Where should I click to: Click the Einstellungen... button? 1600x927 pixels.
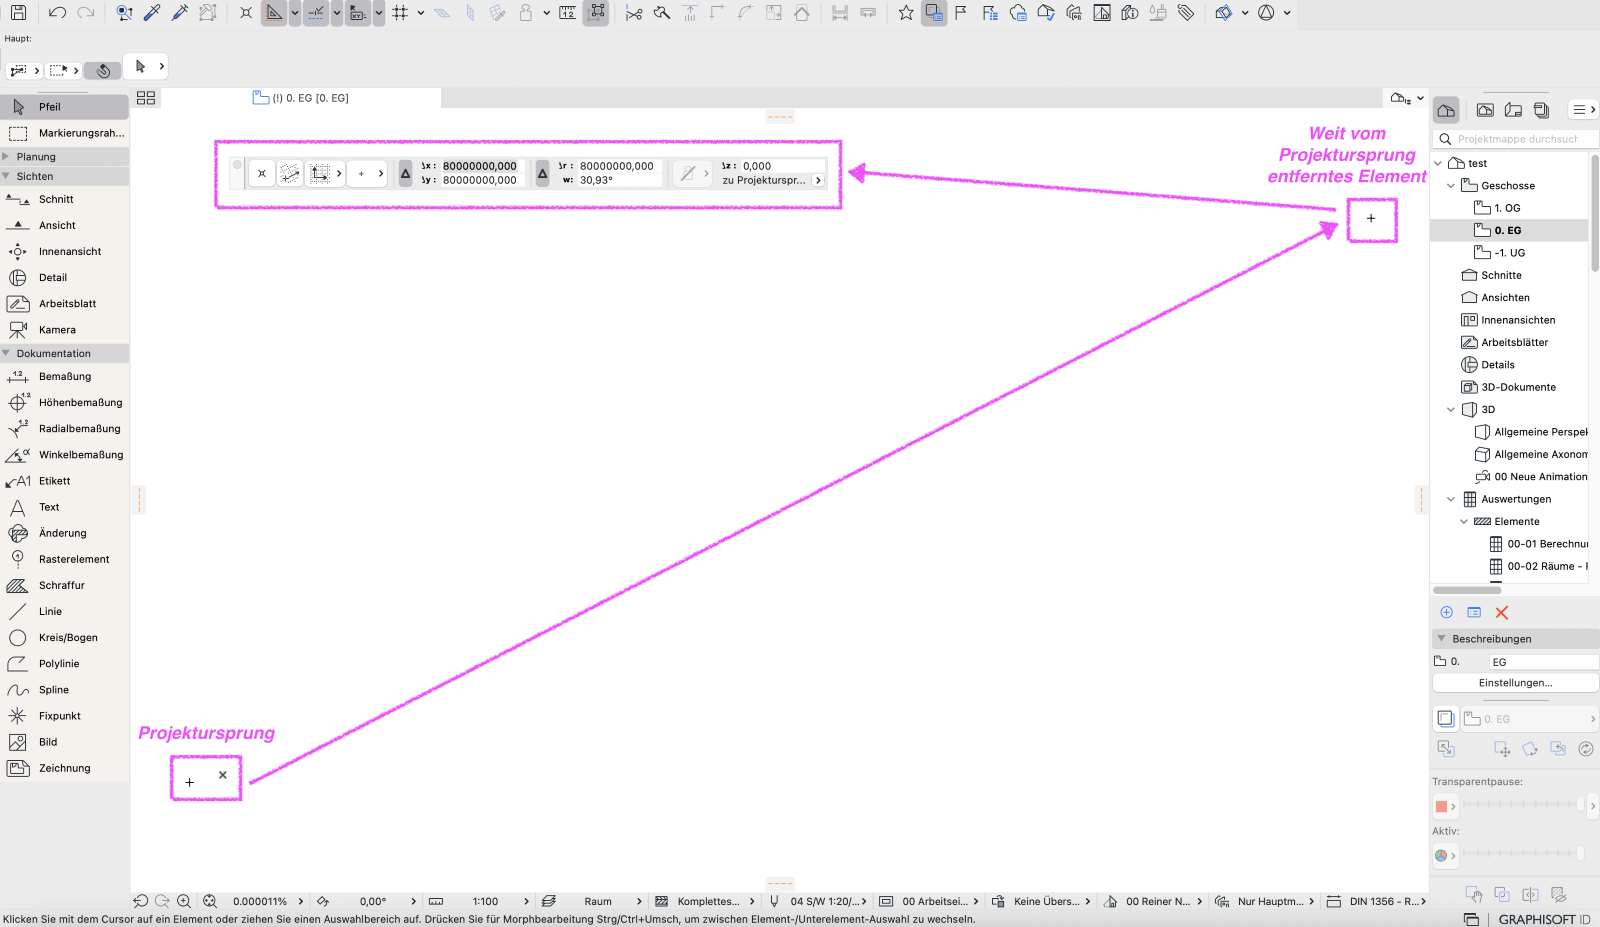coord(1515,683)
